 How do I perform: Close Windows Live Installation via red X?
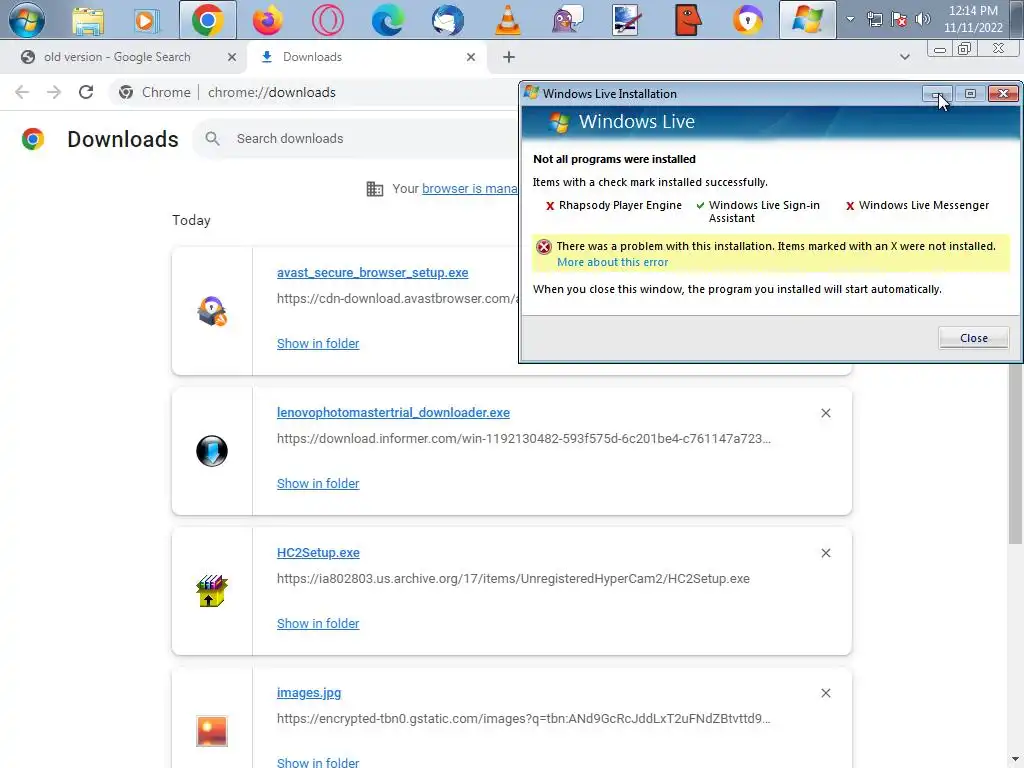(1003, 94)
